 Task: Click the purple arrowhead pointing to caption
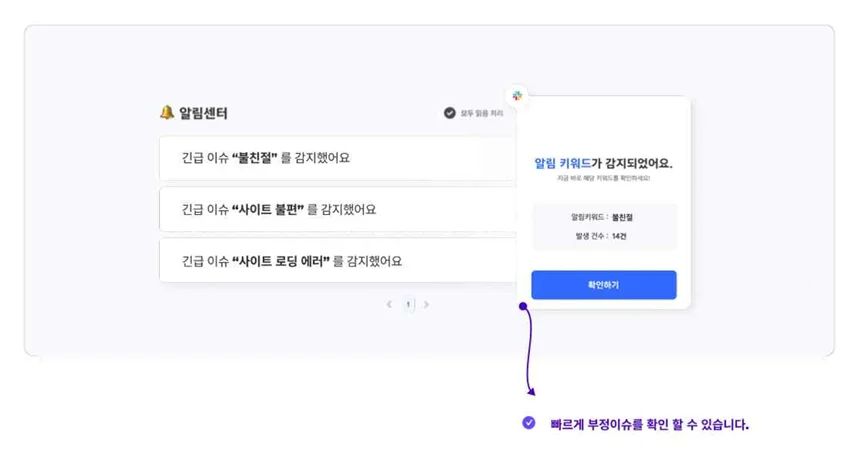pos(531,391)
